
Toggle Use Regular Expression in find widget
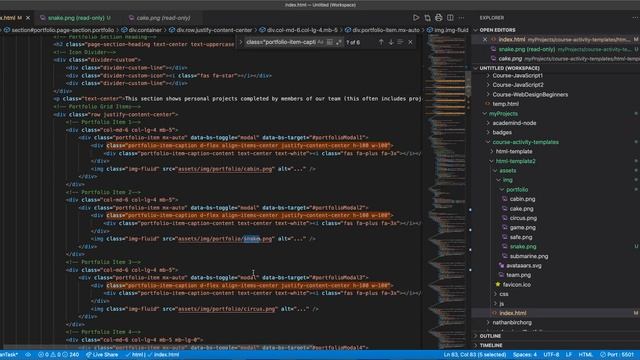pos(338,42)
